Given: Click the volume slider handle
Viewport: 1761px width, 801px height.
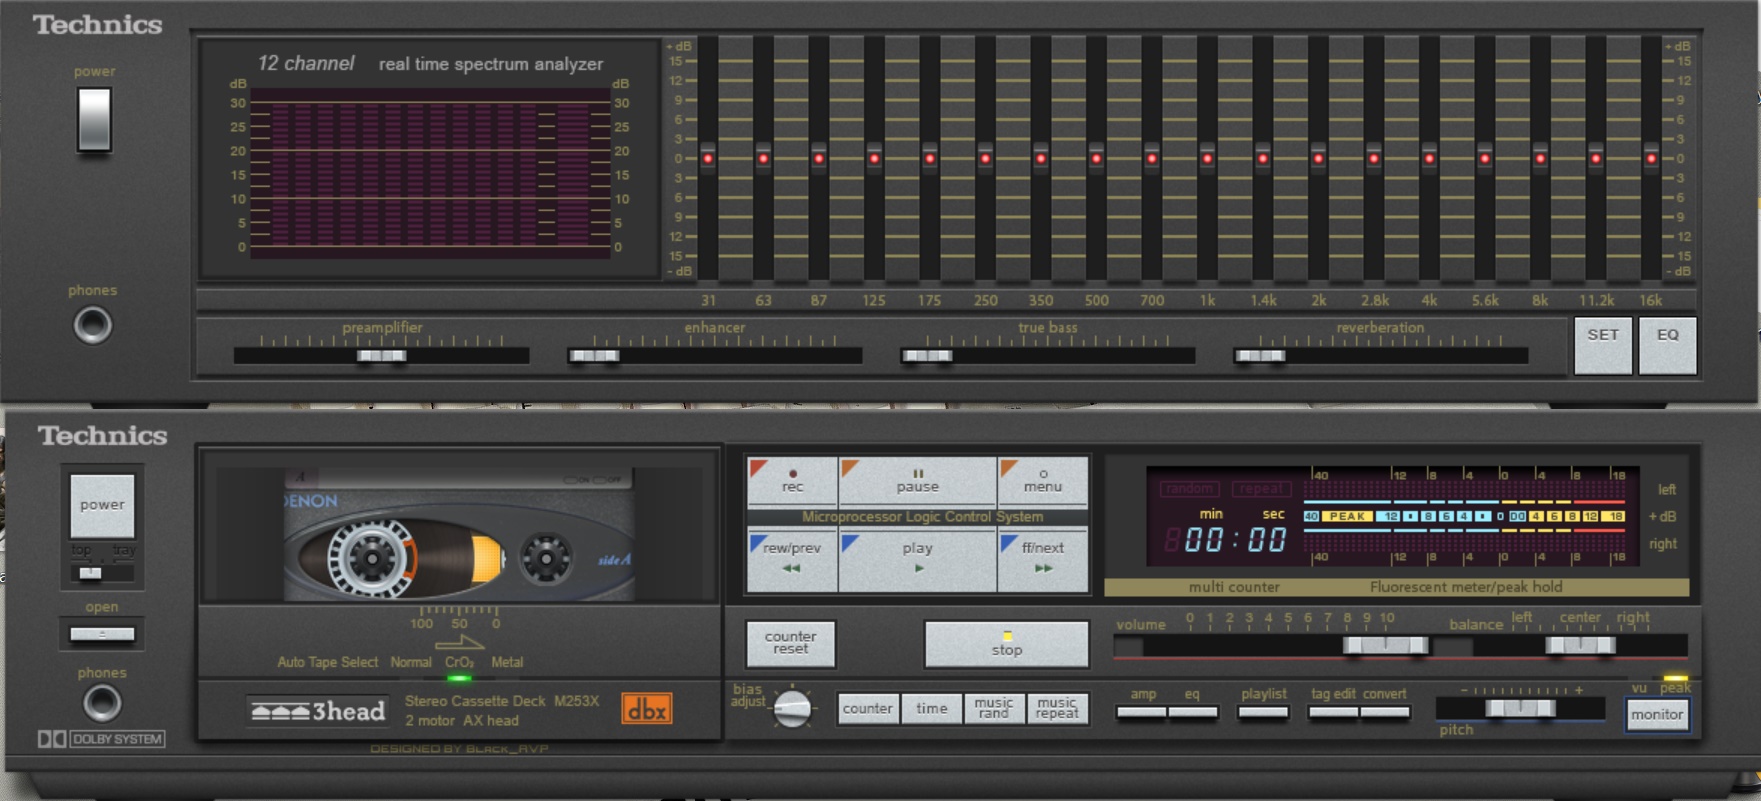Looking at the screenshot, I should [x=1385, y=646].
